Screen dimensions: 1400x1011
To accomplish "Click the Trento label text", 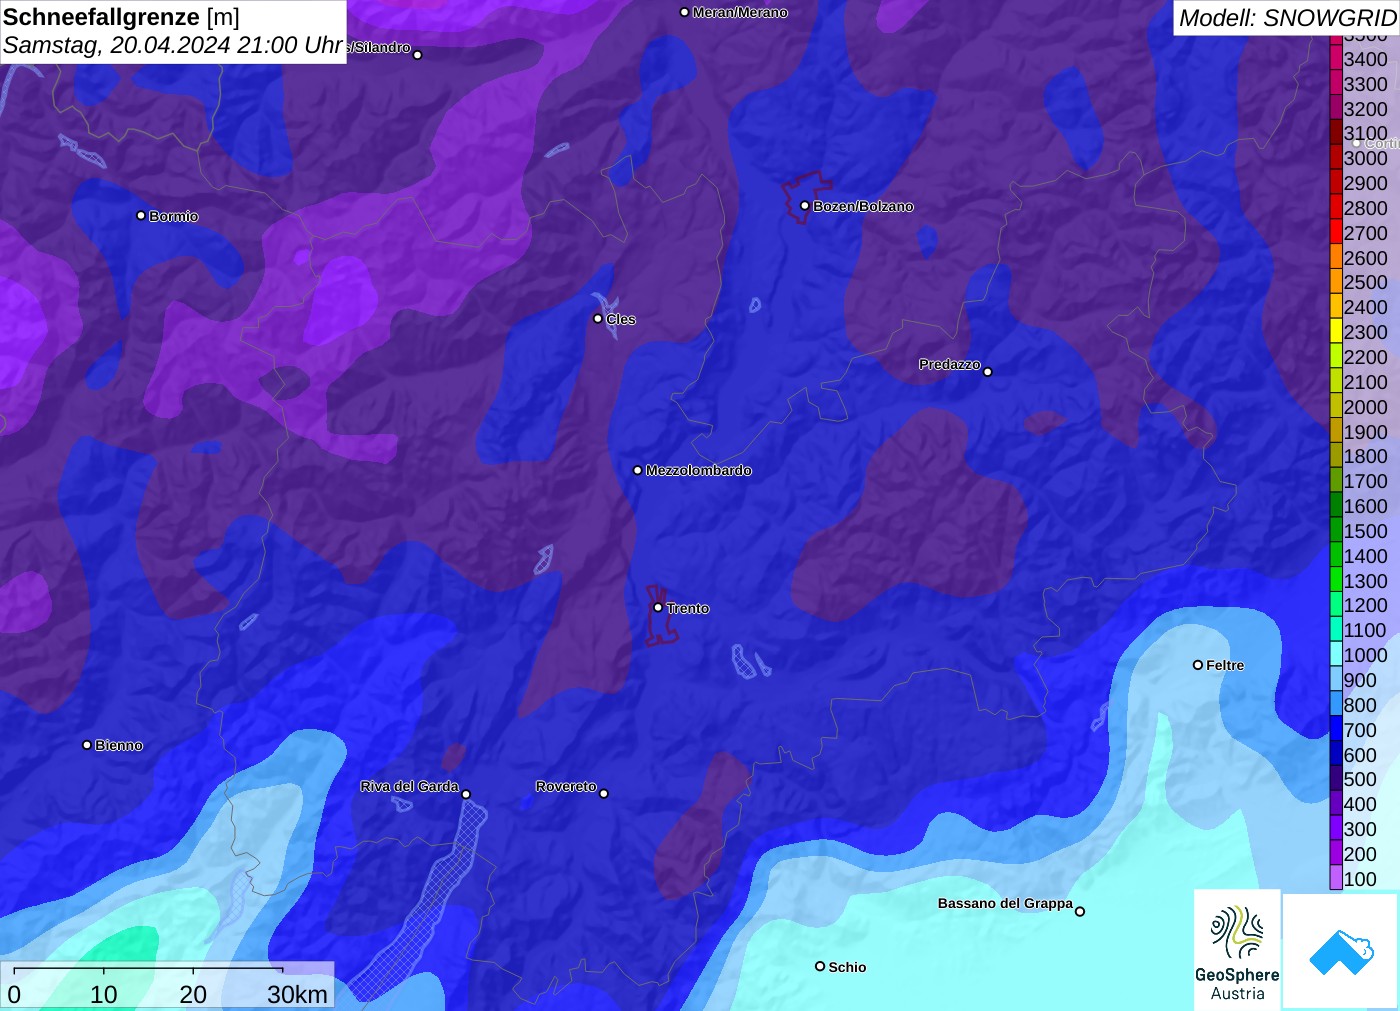I will 688,608.
